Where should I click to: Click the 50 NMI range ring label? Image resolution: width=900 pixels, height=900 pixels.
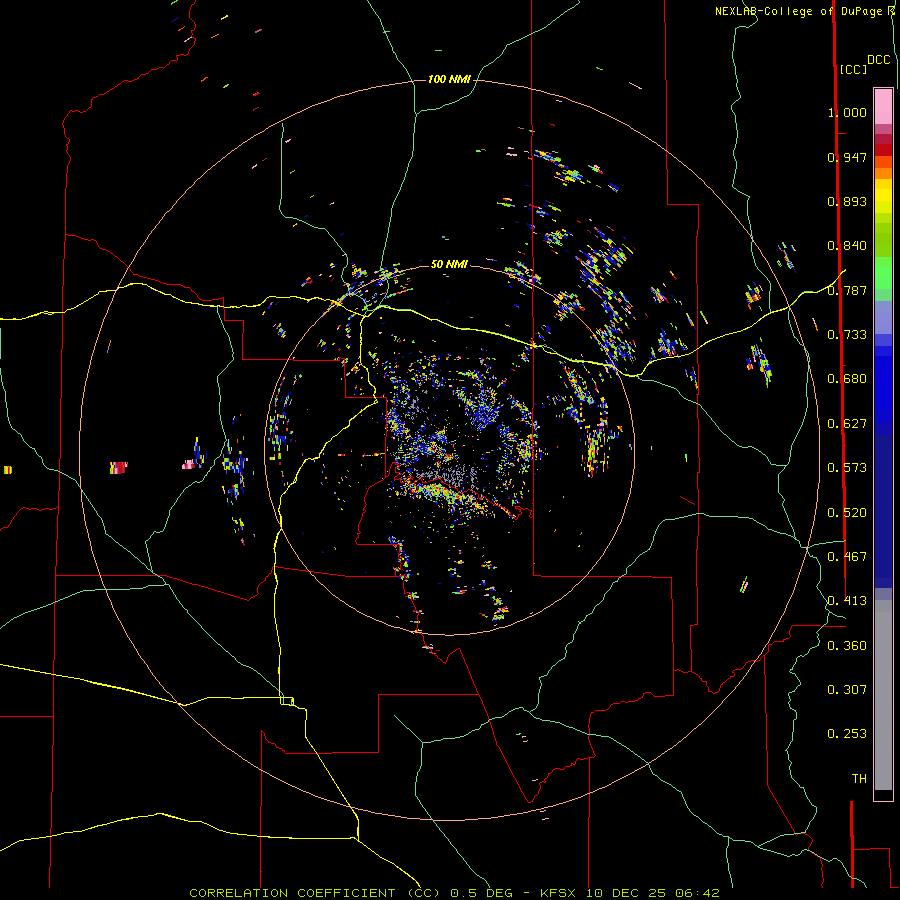click(x=449, y=264)
